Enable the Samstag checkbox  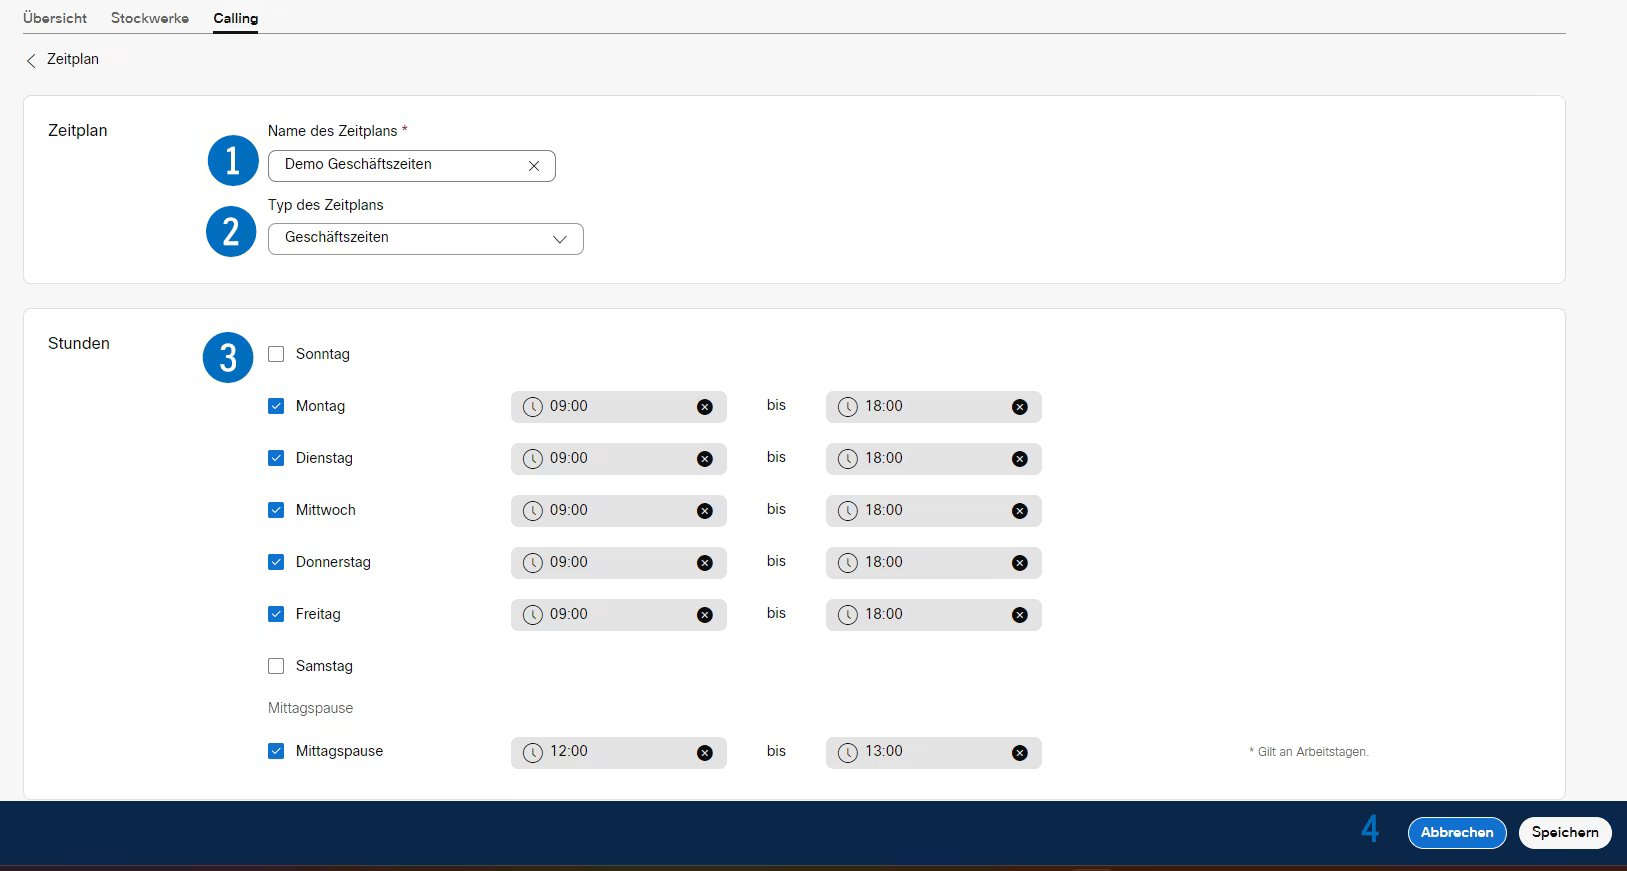pyautogui.click(x=276, y=666)
